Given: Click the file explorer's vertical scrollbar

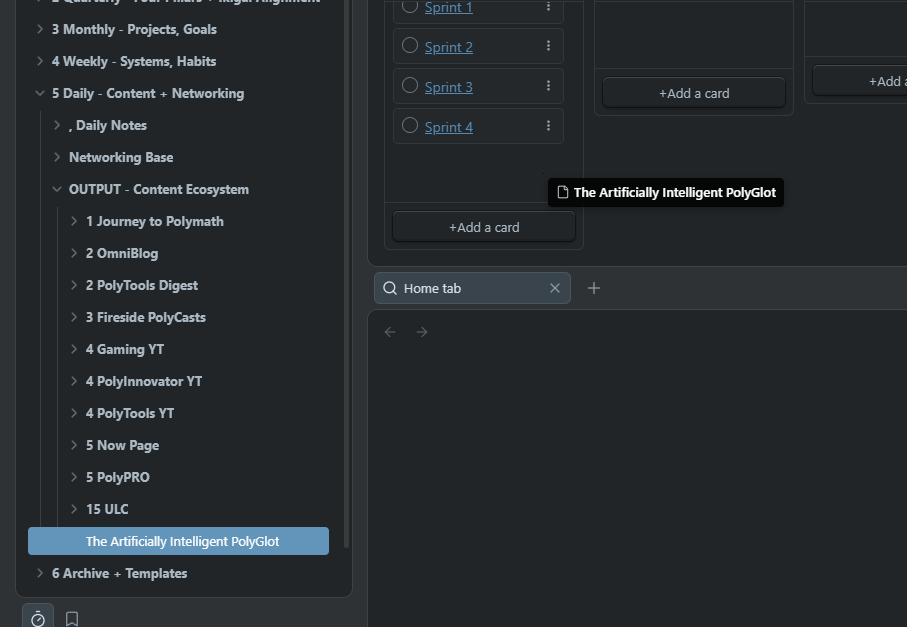Looking at the screenshot, I should point(346,300).
